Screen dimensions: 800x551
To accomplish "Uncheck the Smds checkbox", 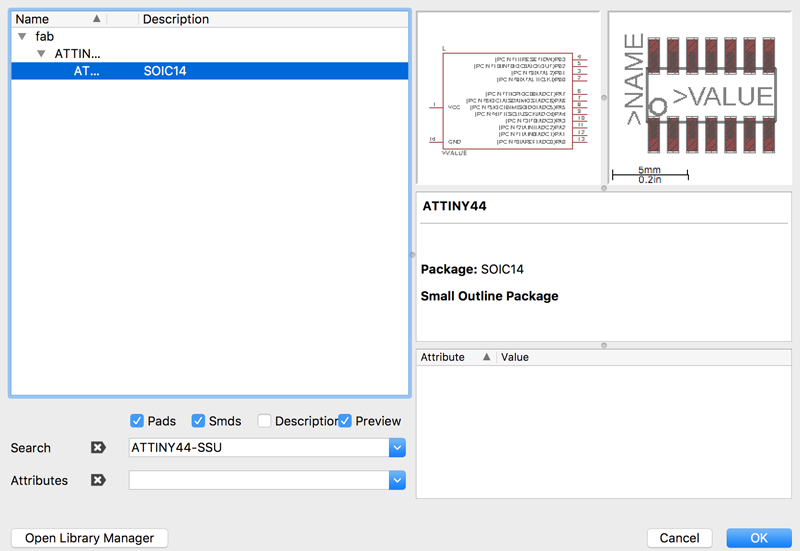I will (198, 421).
